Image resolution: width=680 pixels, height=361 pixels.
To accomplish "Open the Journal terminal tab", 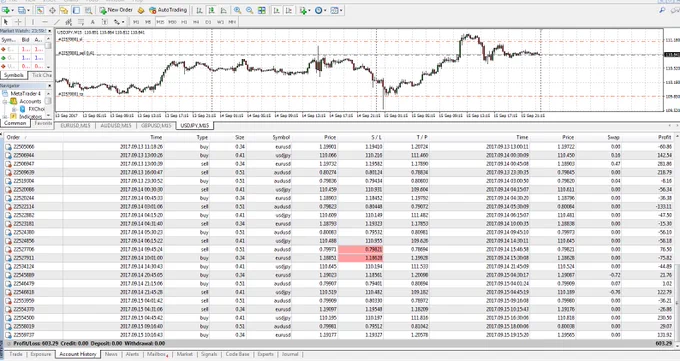I will coord(290,354).
